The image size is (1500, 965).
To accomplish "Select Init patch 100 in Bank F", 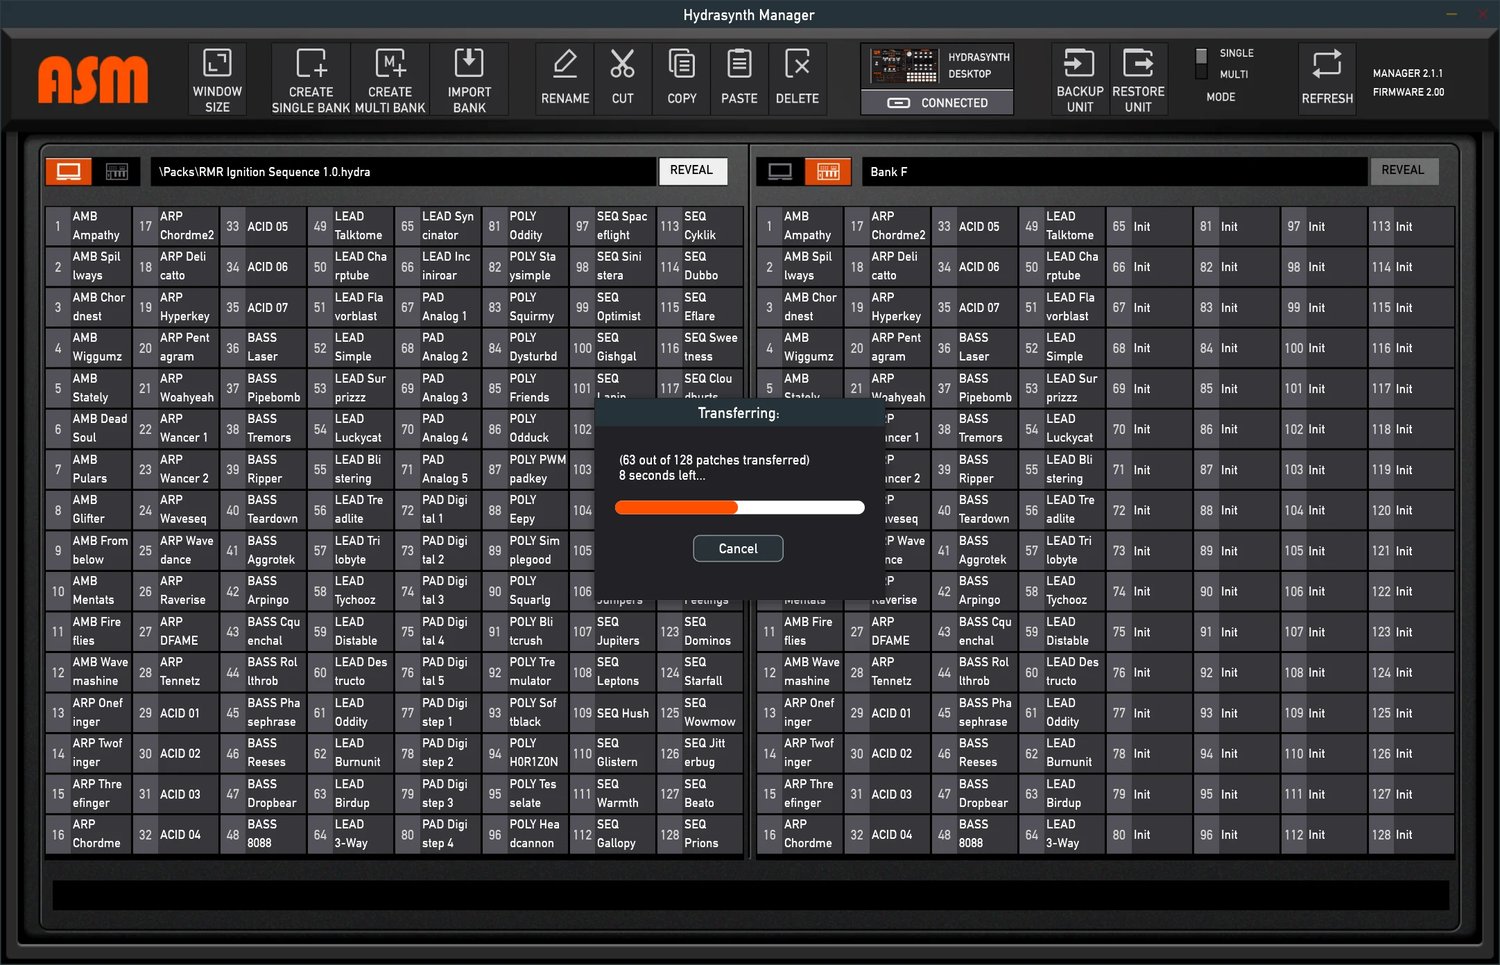I will pos(1324,347).
